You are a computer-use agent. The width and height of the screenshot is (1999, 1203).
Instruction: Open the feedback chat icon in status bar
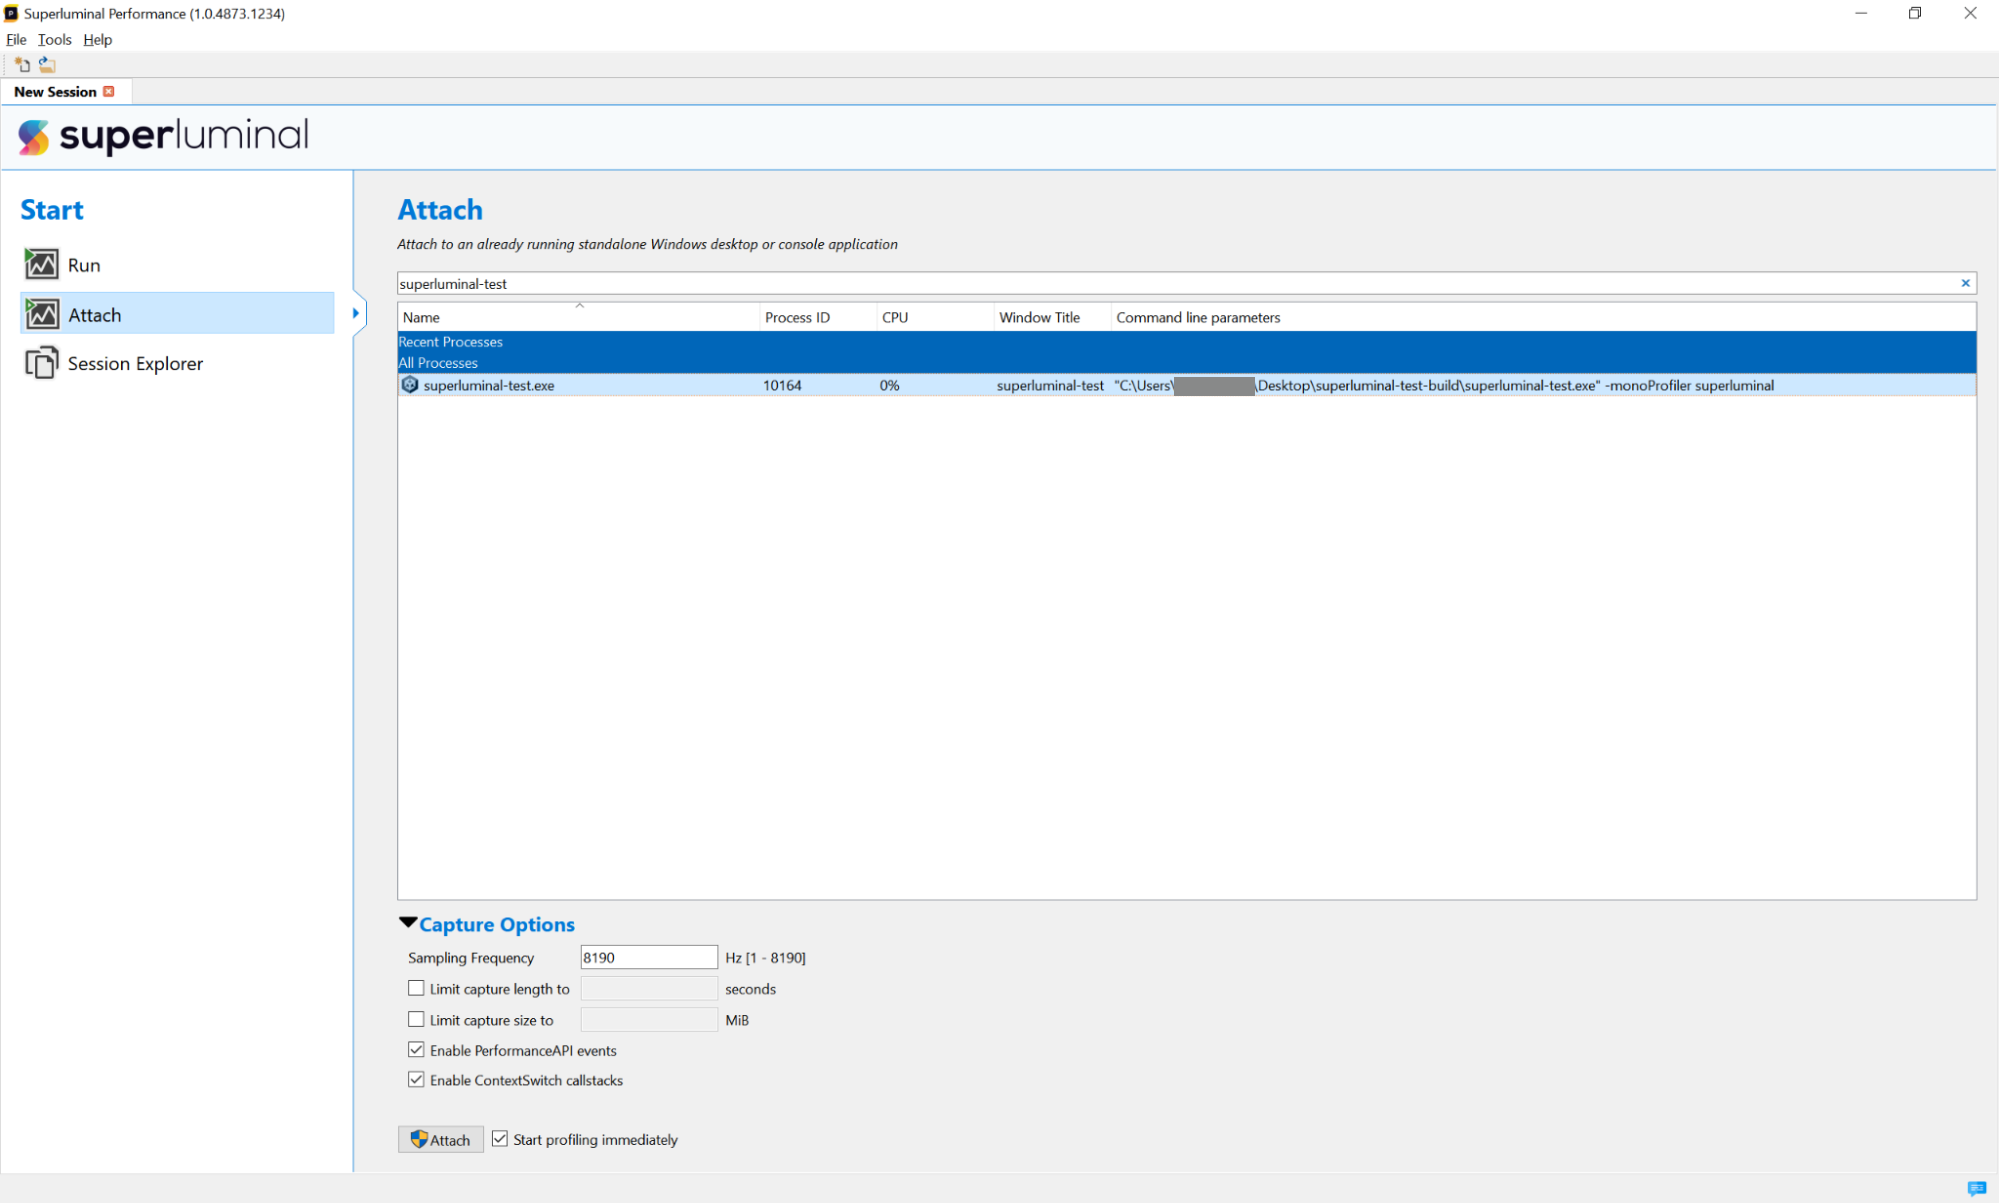click(x=1976, y=1188)
